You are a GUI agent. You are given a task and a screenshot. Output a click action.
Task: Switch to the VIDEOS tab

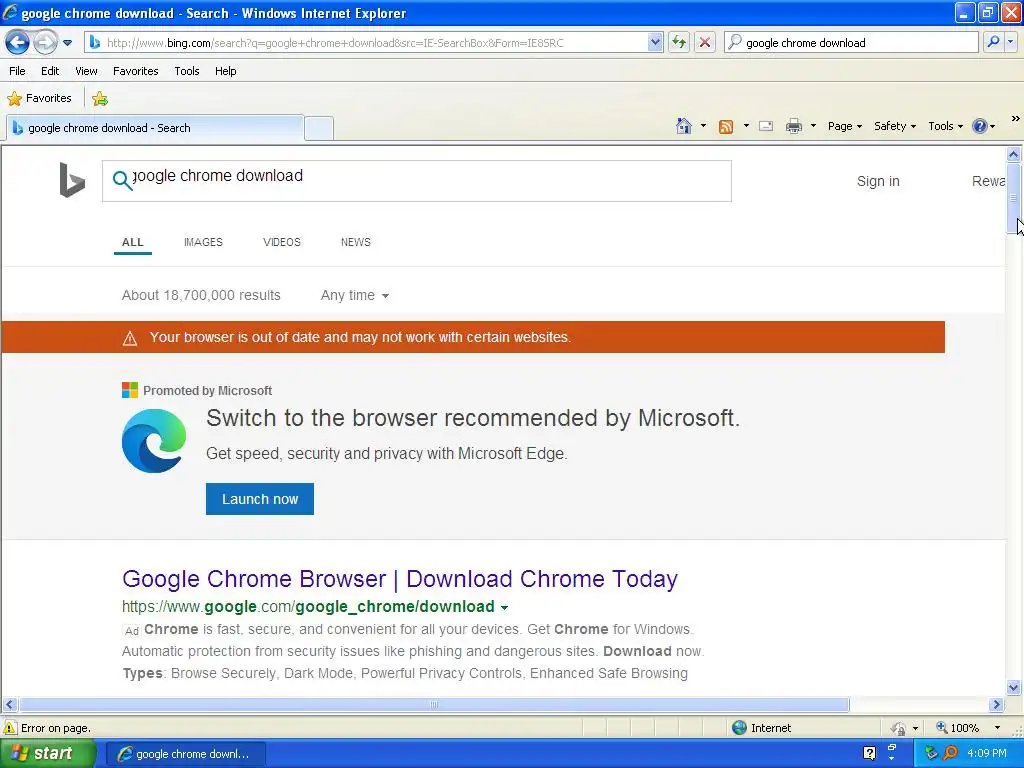[x=281, y=242]
